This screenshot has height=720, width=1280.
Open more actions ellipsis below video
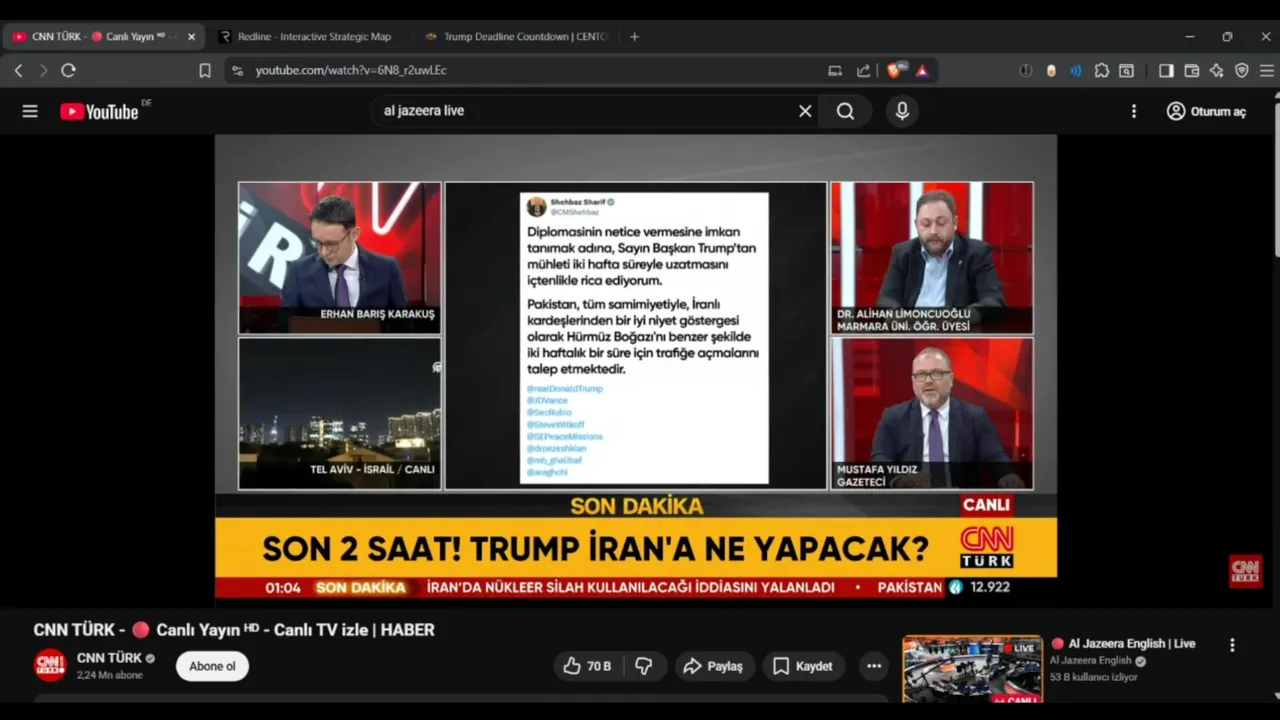tap(874, 666)
